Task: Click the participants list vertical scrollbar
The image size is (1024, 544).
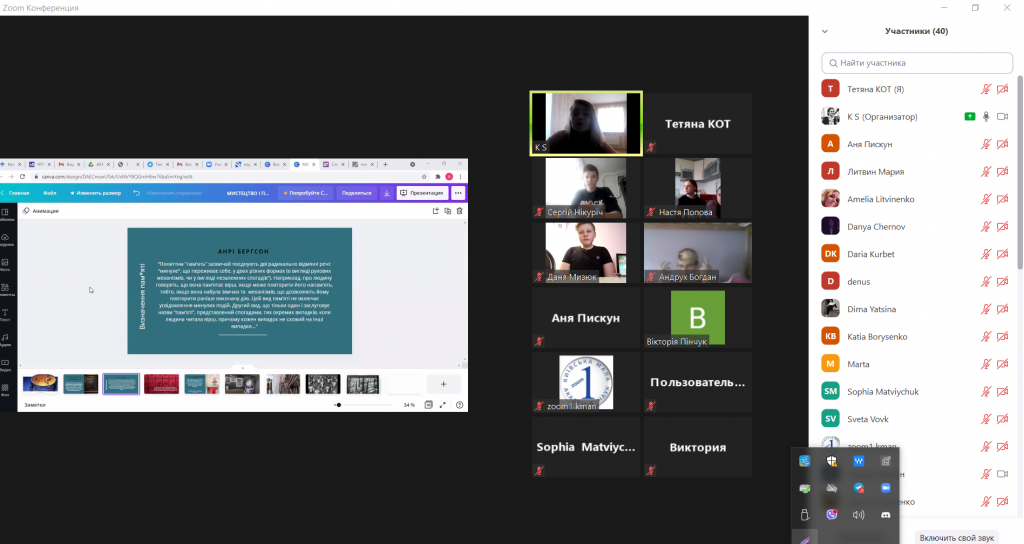Action: (1019, 172)
